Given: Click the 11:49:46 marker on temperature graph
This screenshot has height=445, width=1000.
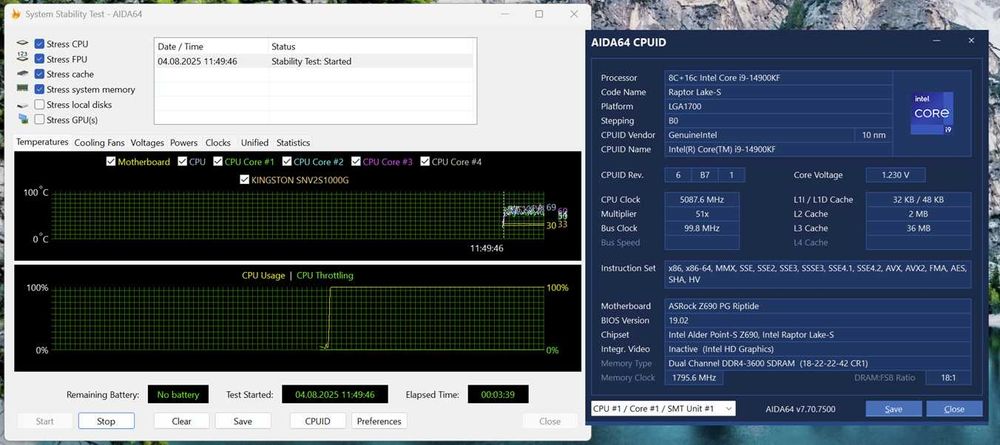Looking at the screenshot, I should click(x=487, y=248).
